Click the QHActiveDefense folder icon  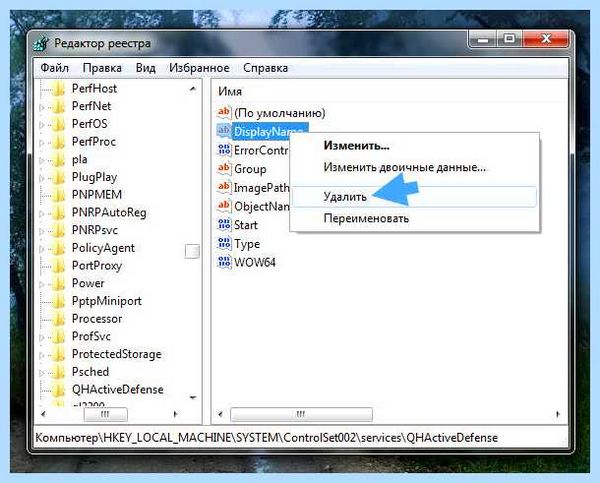[59, 389]
